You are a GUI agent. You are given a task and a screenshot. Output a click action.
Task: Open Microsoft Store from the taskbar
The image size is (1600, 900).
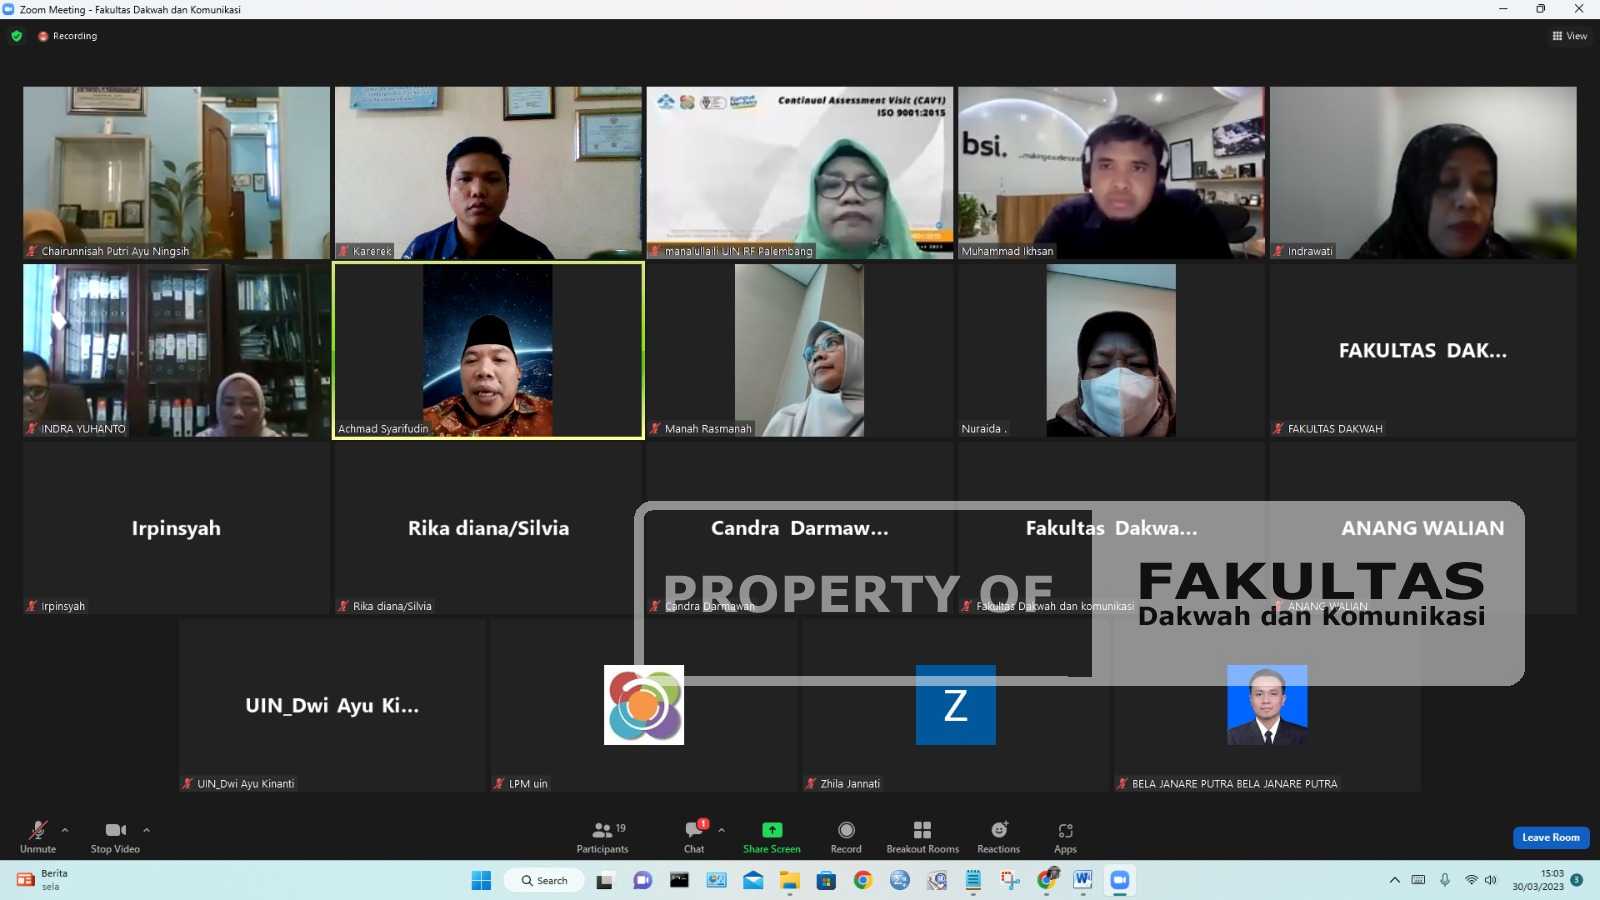coord(826,880)
